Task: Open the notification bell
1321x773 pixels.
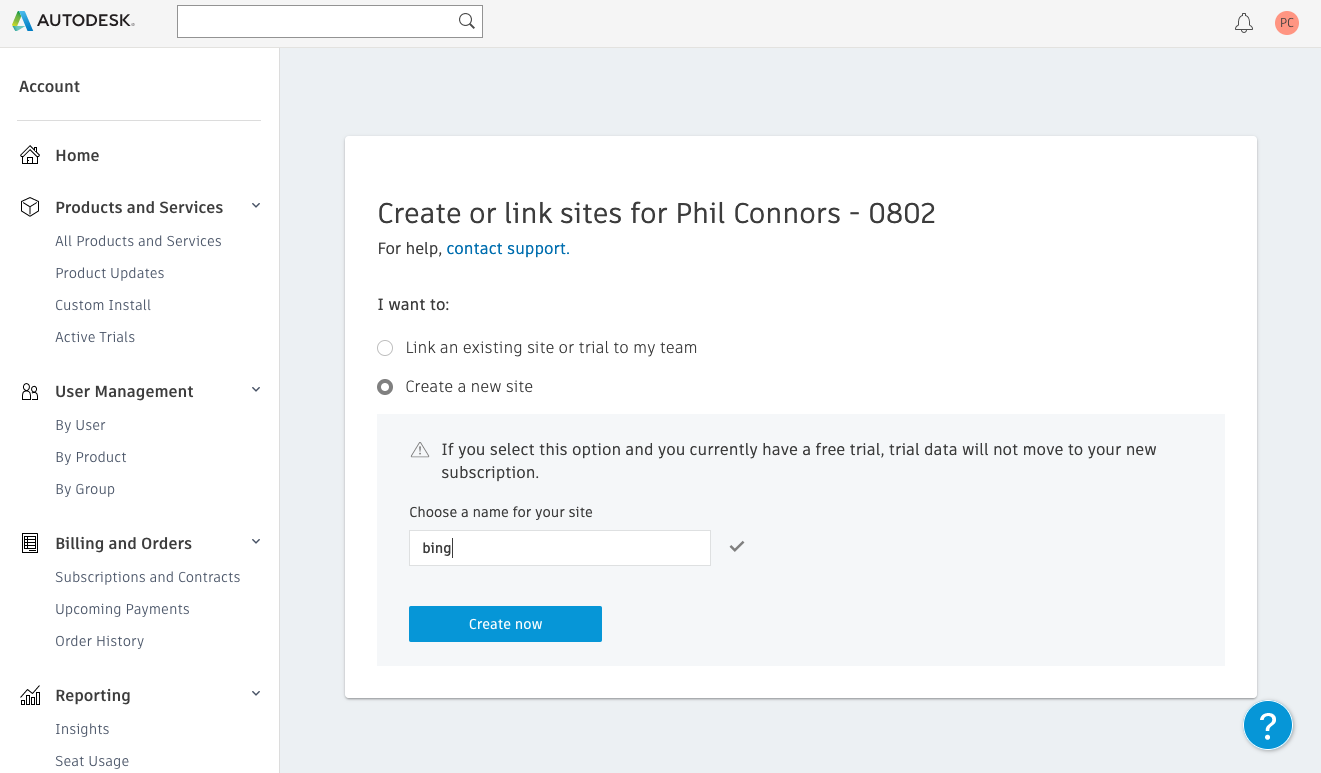Action: [x=1244, y=22]
